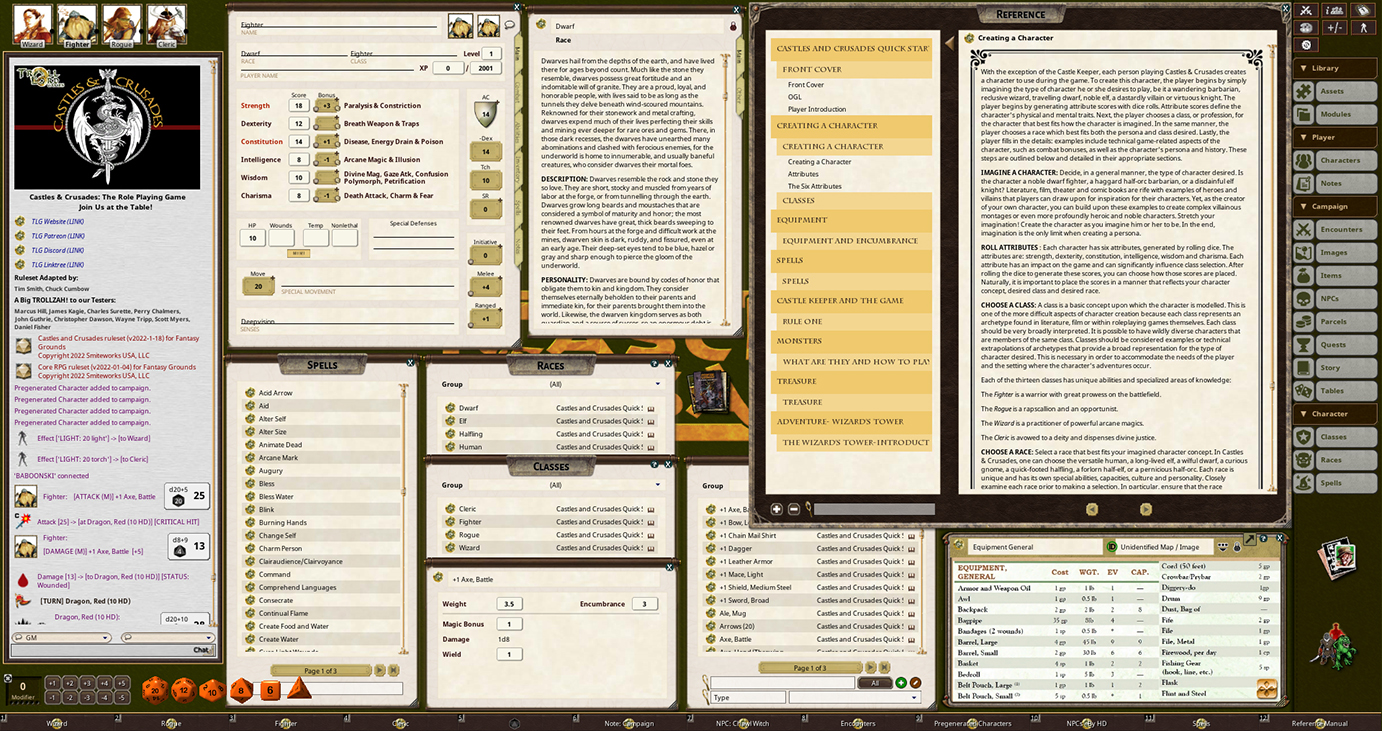This screenshot has width=1382, height=731.
Task: Open the chat mood dropdown beside GM
Action: click(166, 637)
